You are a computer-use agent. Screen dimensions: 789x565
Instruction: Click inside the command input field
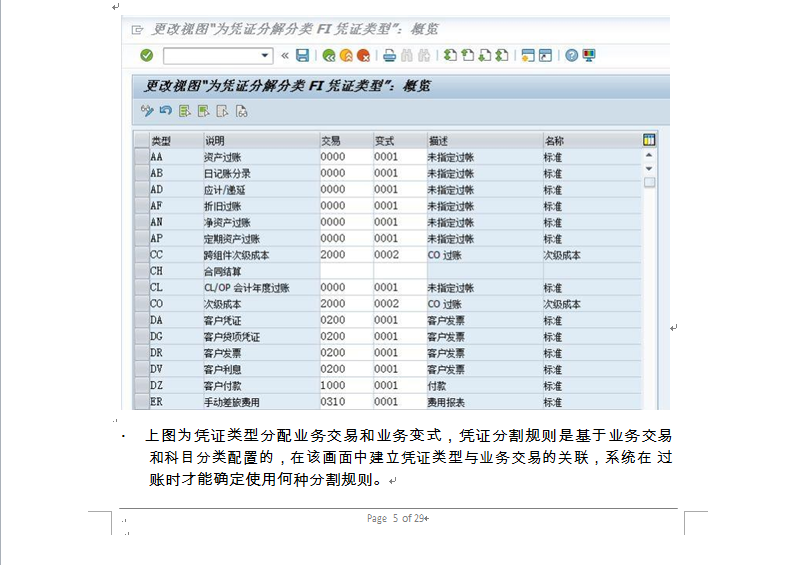tap(212, 56)
